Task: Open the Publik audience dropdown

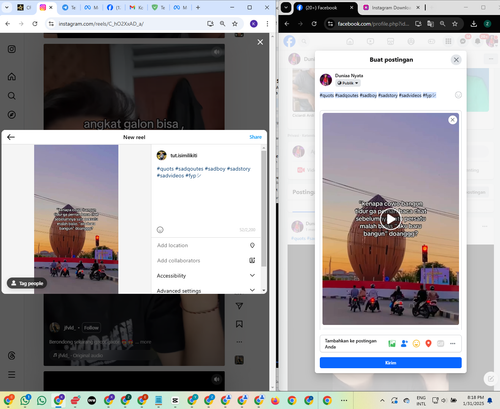Action: (347, 83)
